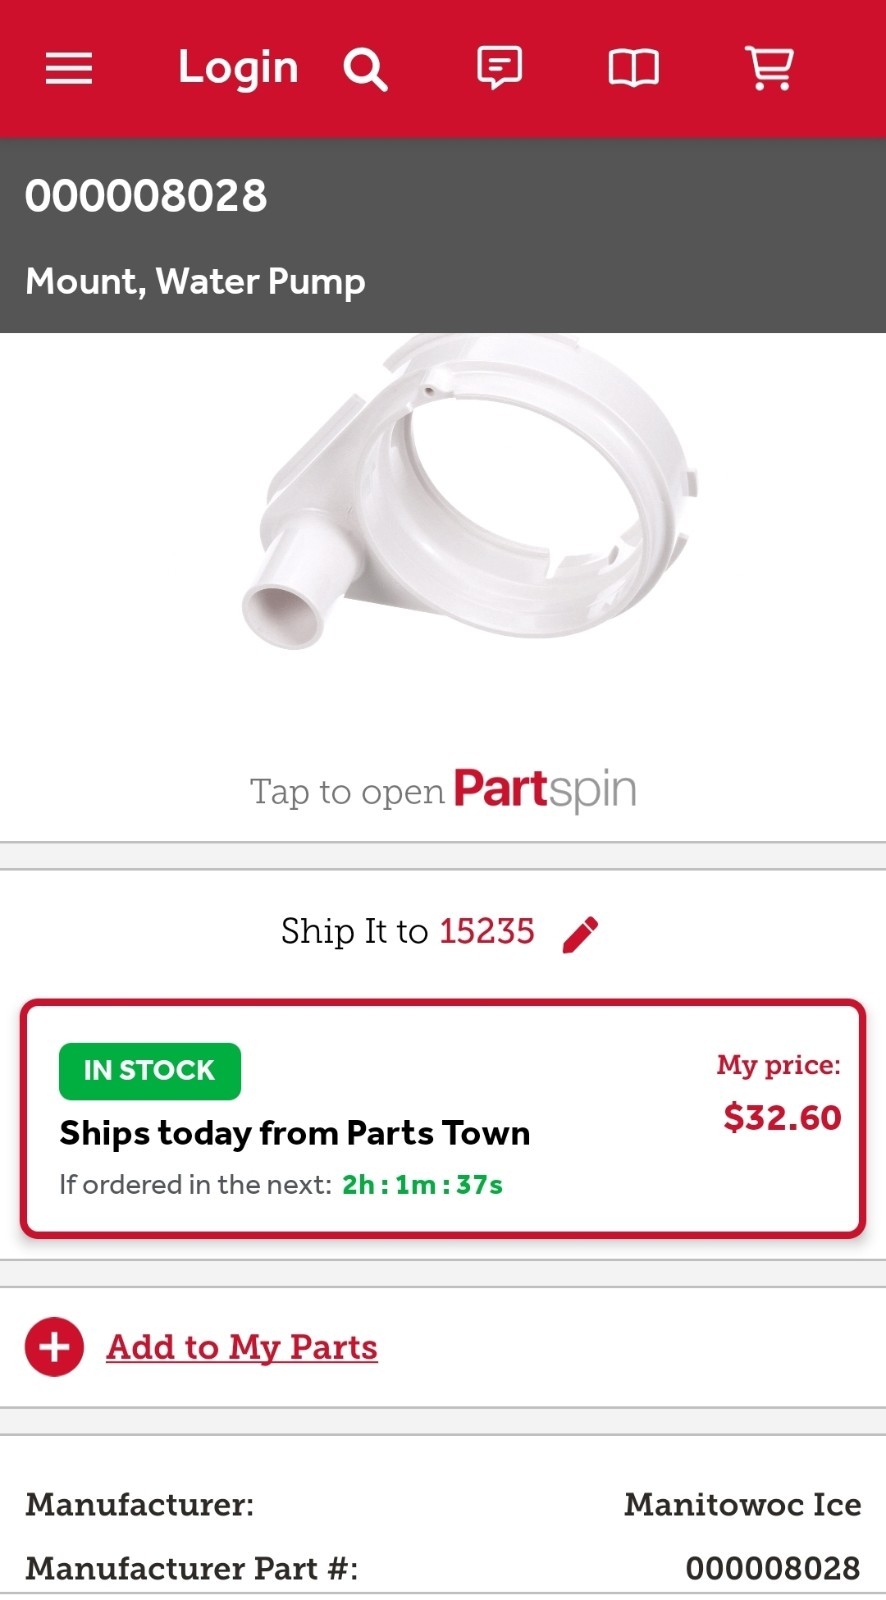This screenshot has height=1600, width=886.
Task: Open the hamburger navigation menu
Action: tap(68, 68)
